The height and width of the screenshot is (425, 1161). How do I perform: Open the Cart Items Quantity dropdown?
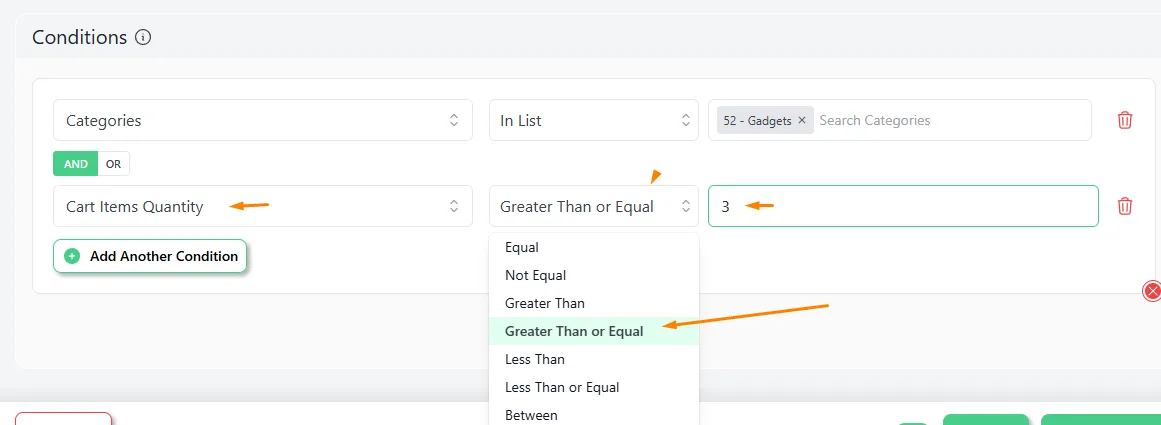coord(263,206)
